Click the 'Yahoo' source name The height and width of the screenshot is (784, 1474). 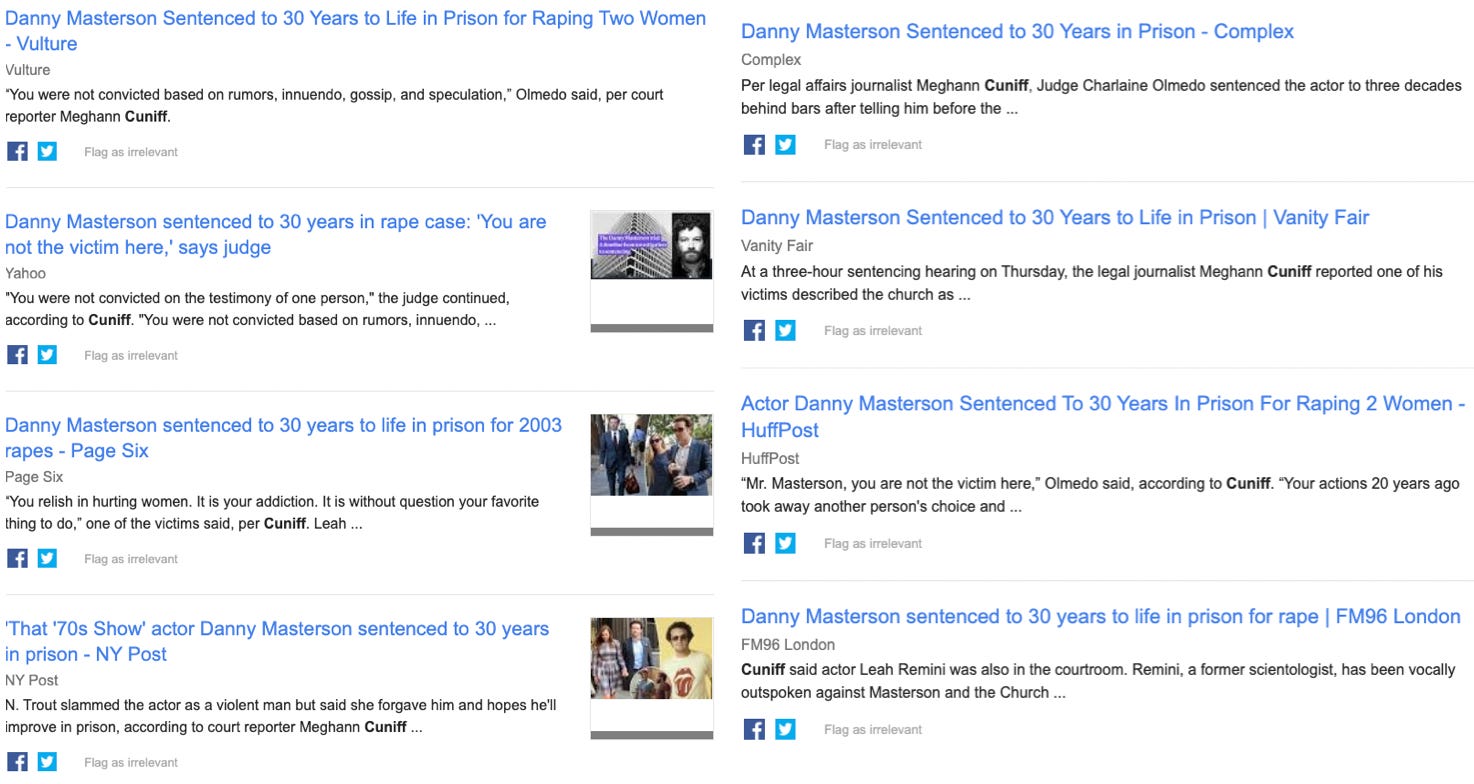[25, 273]
